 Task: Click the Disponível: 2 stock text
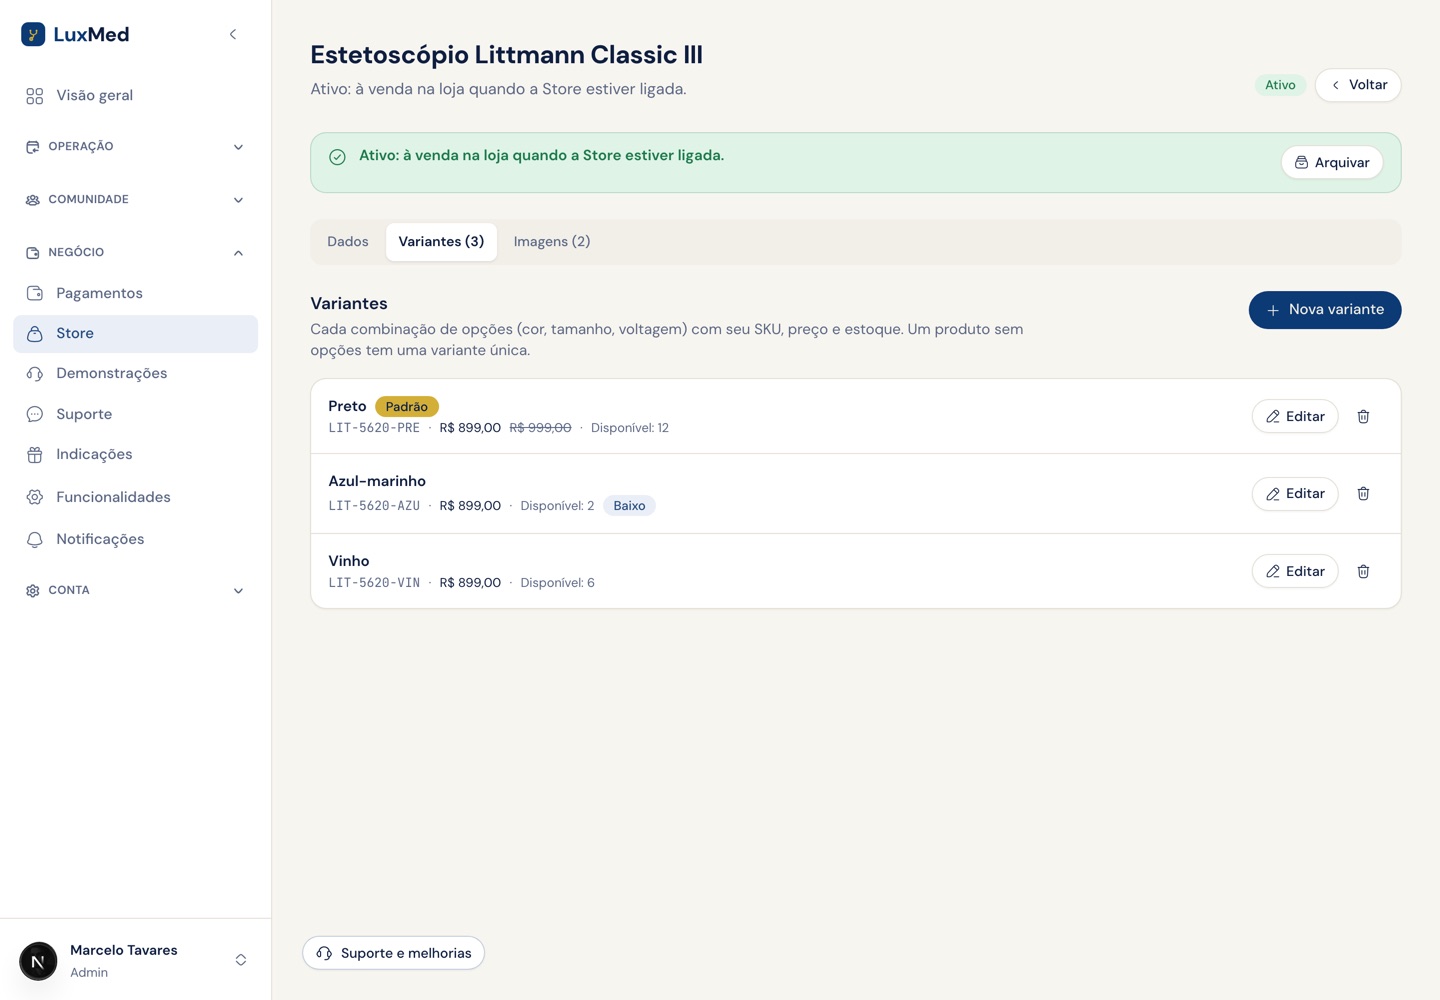557,506
